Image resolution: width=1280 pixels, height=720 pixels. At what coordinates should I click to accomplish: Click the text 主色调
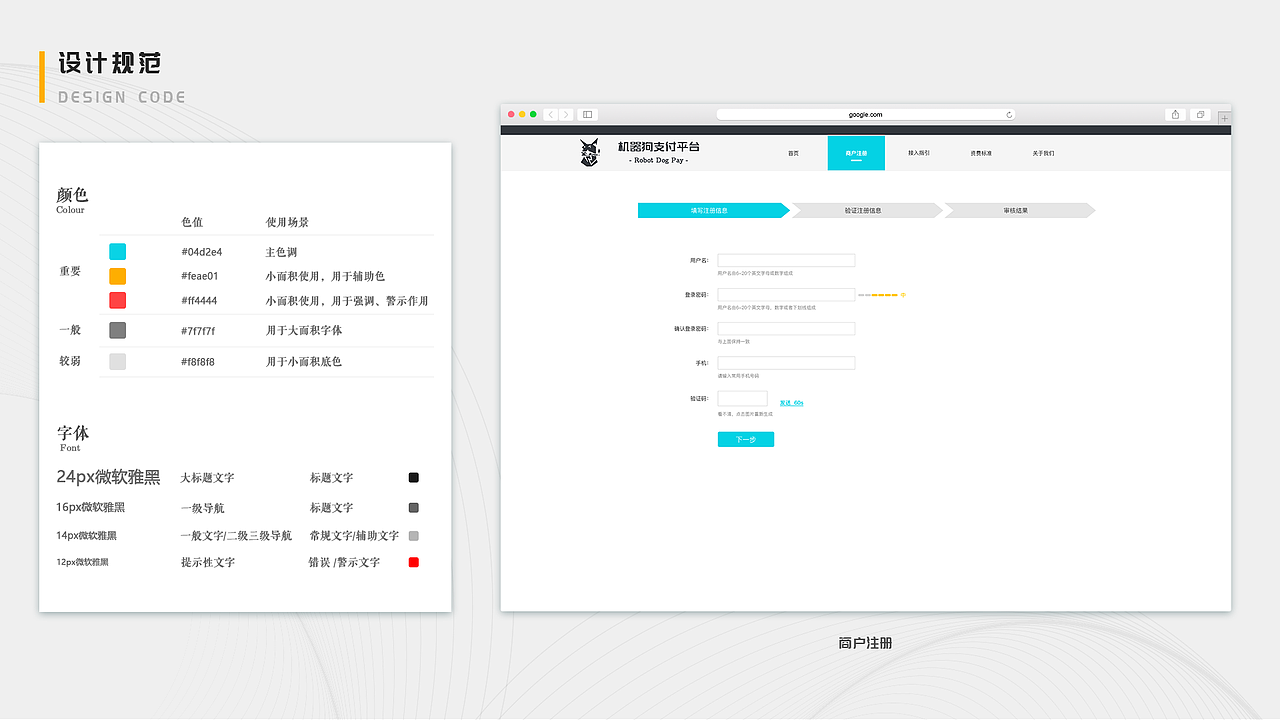click(281, 252)
